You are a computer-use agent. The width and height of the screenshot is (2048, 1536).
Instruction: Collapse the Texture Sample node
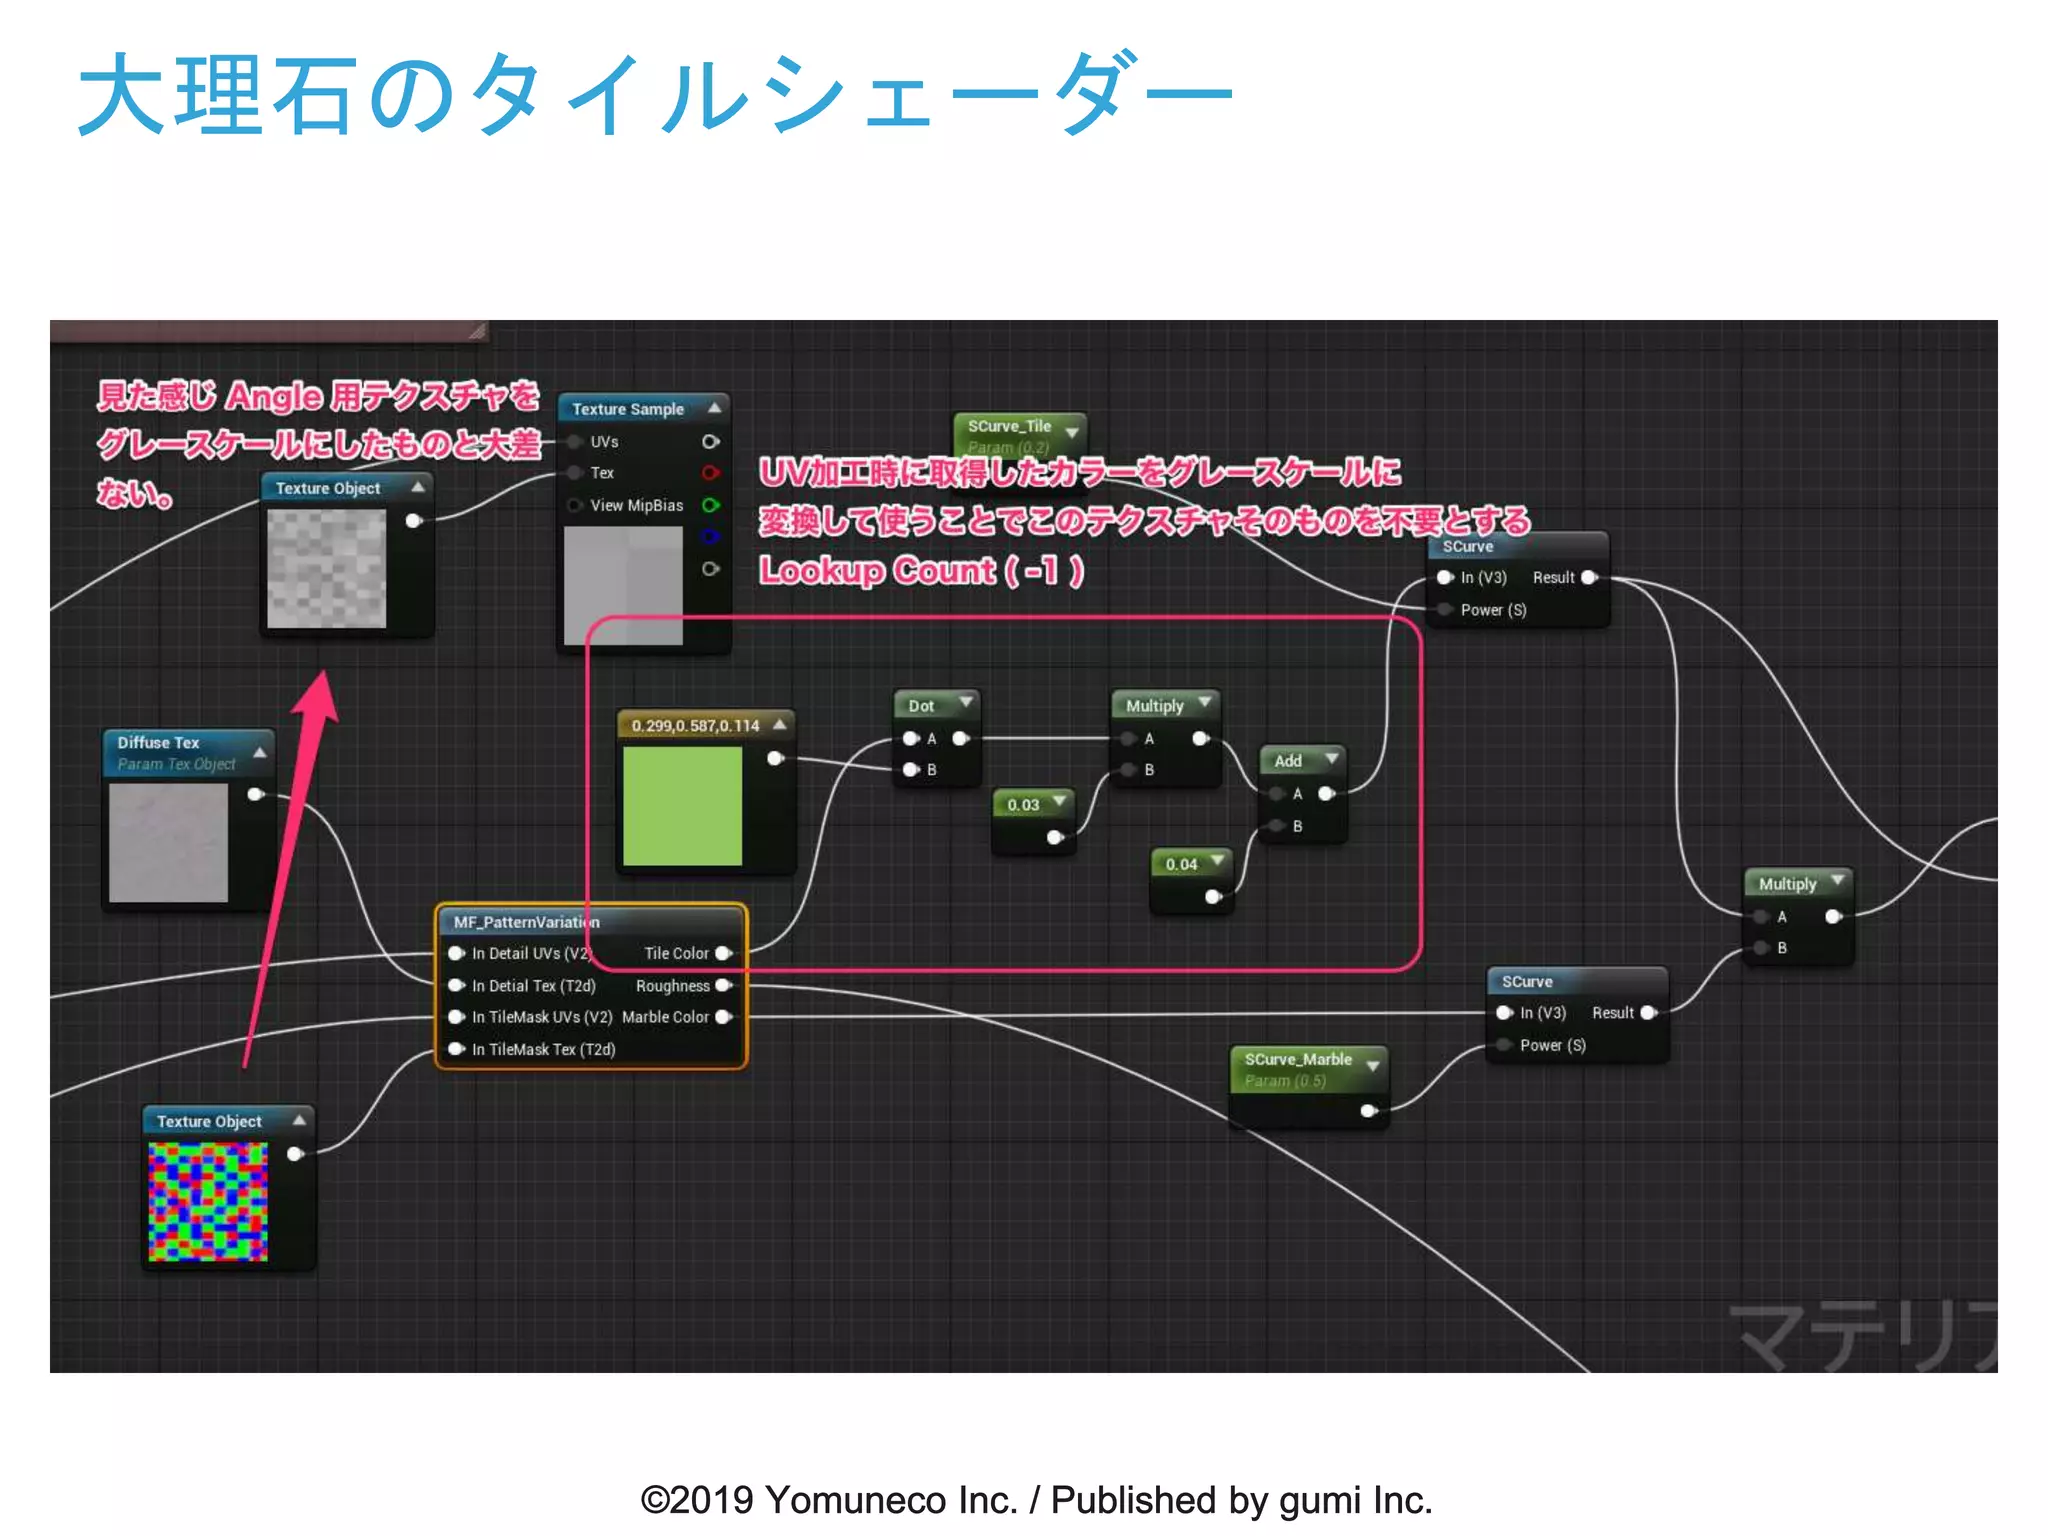pos(714,408)
